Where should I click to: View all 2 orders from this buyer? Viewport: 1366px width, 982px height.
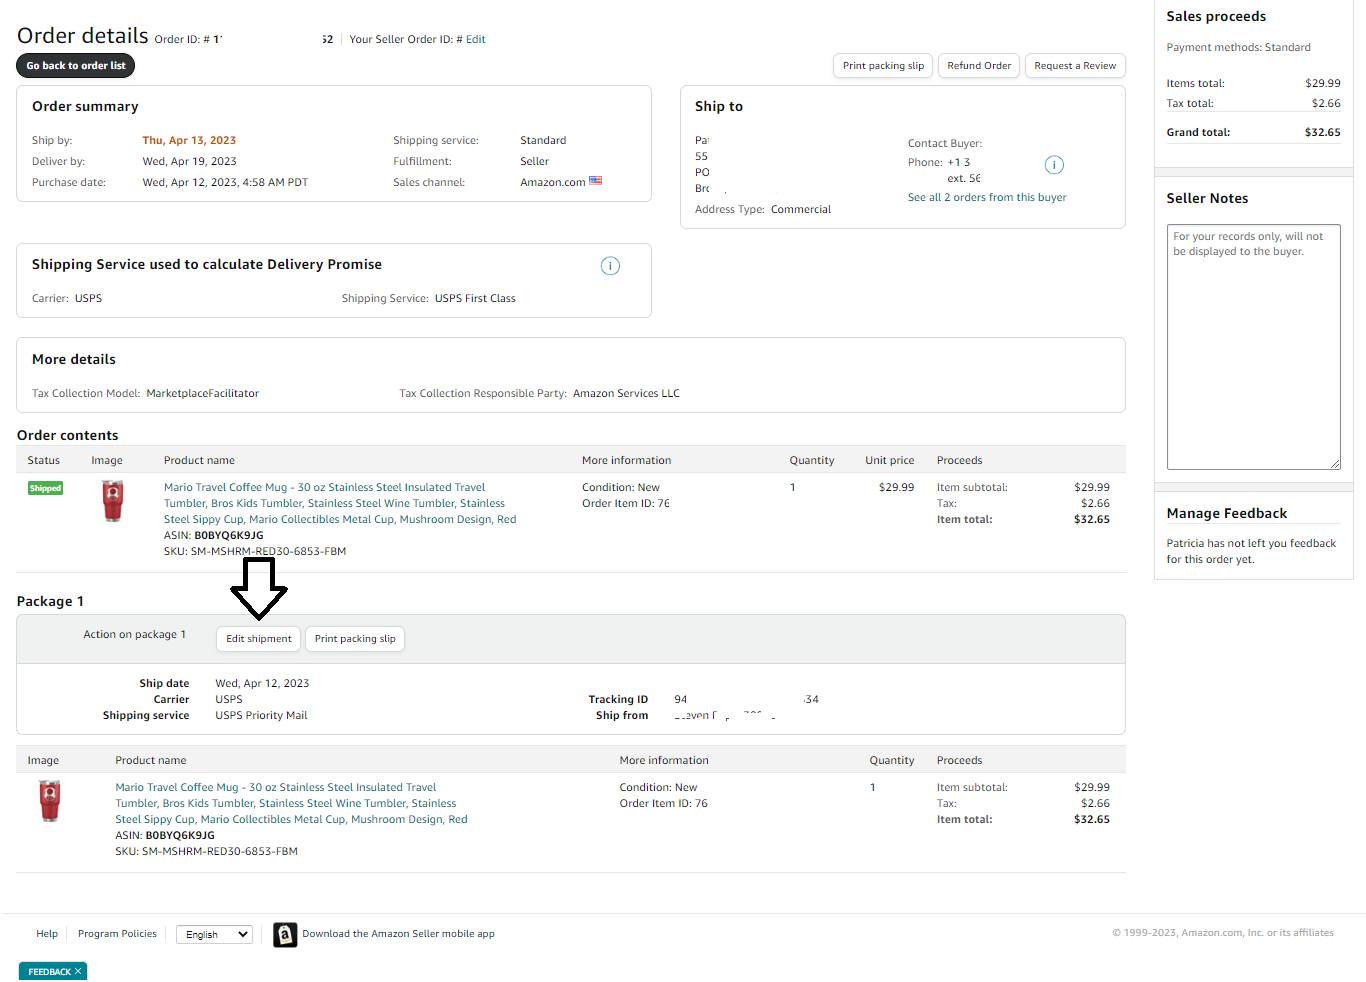pos(987,198)
